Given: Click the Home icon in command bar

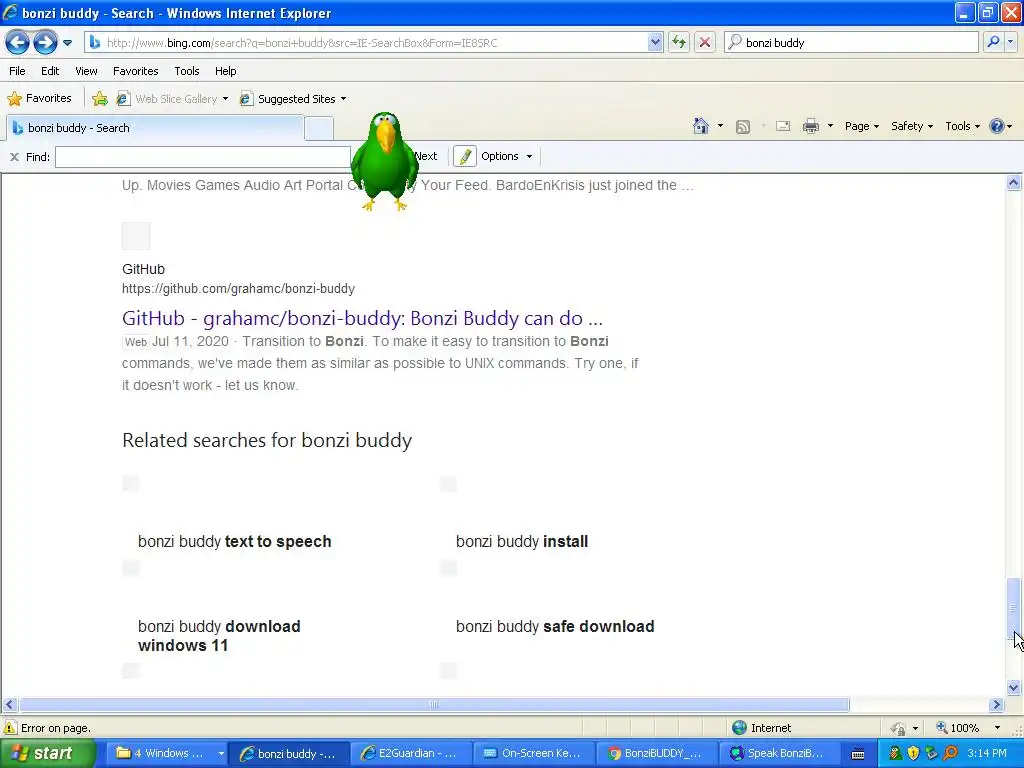Looking at the screenshot, I should pyautogui.click(x=701, y=126).
